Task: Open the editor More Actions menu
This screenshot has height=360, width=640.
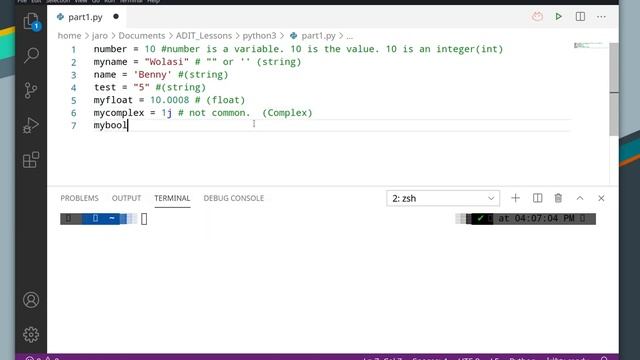Action: (601, 17)
